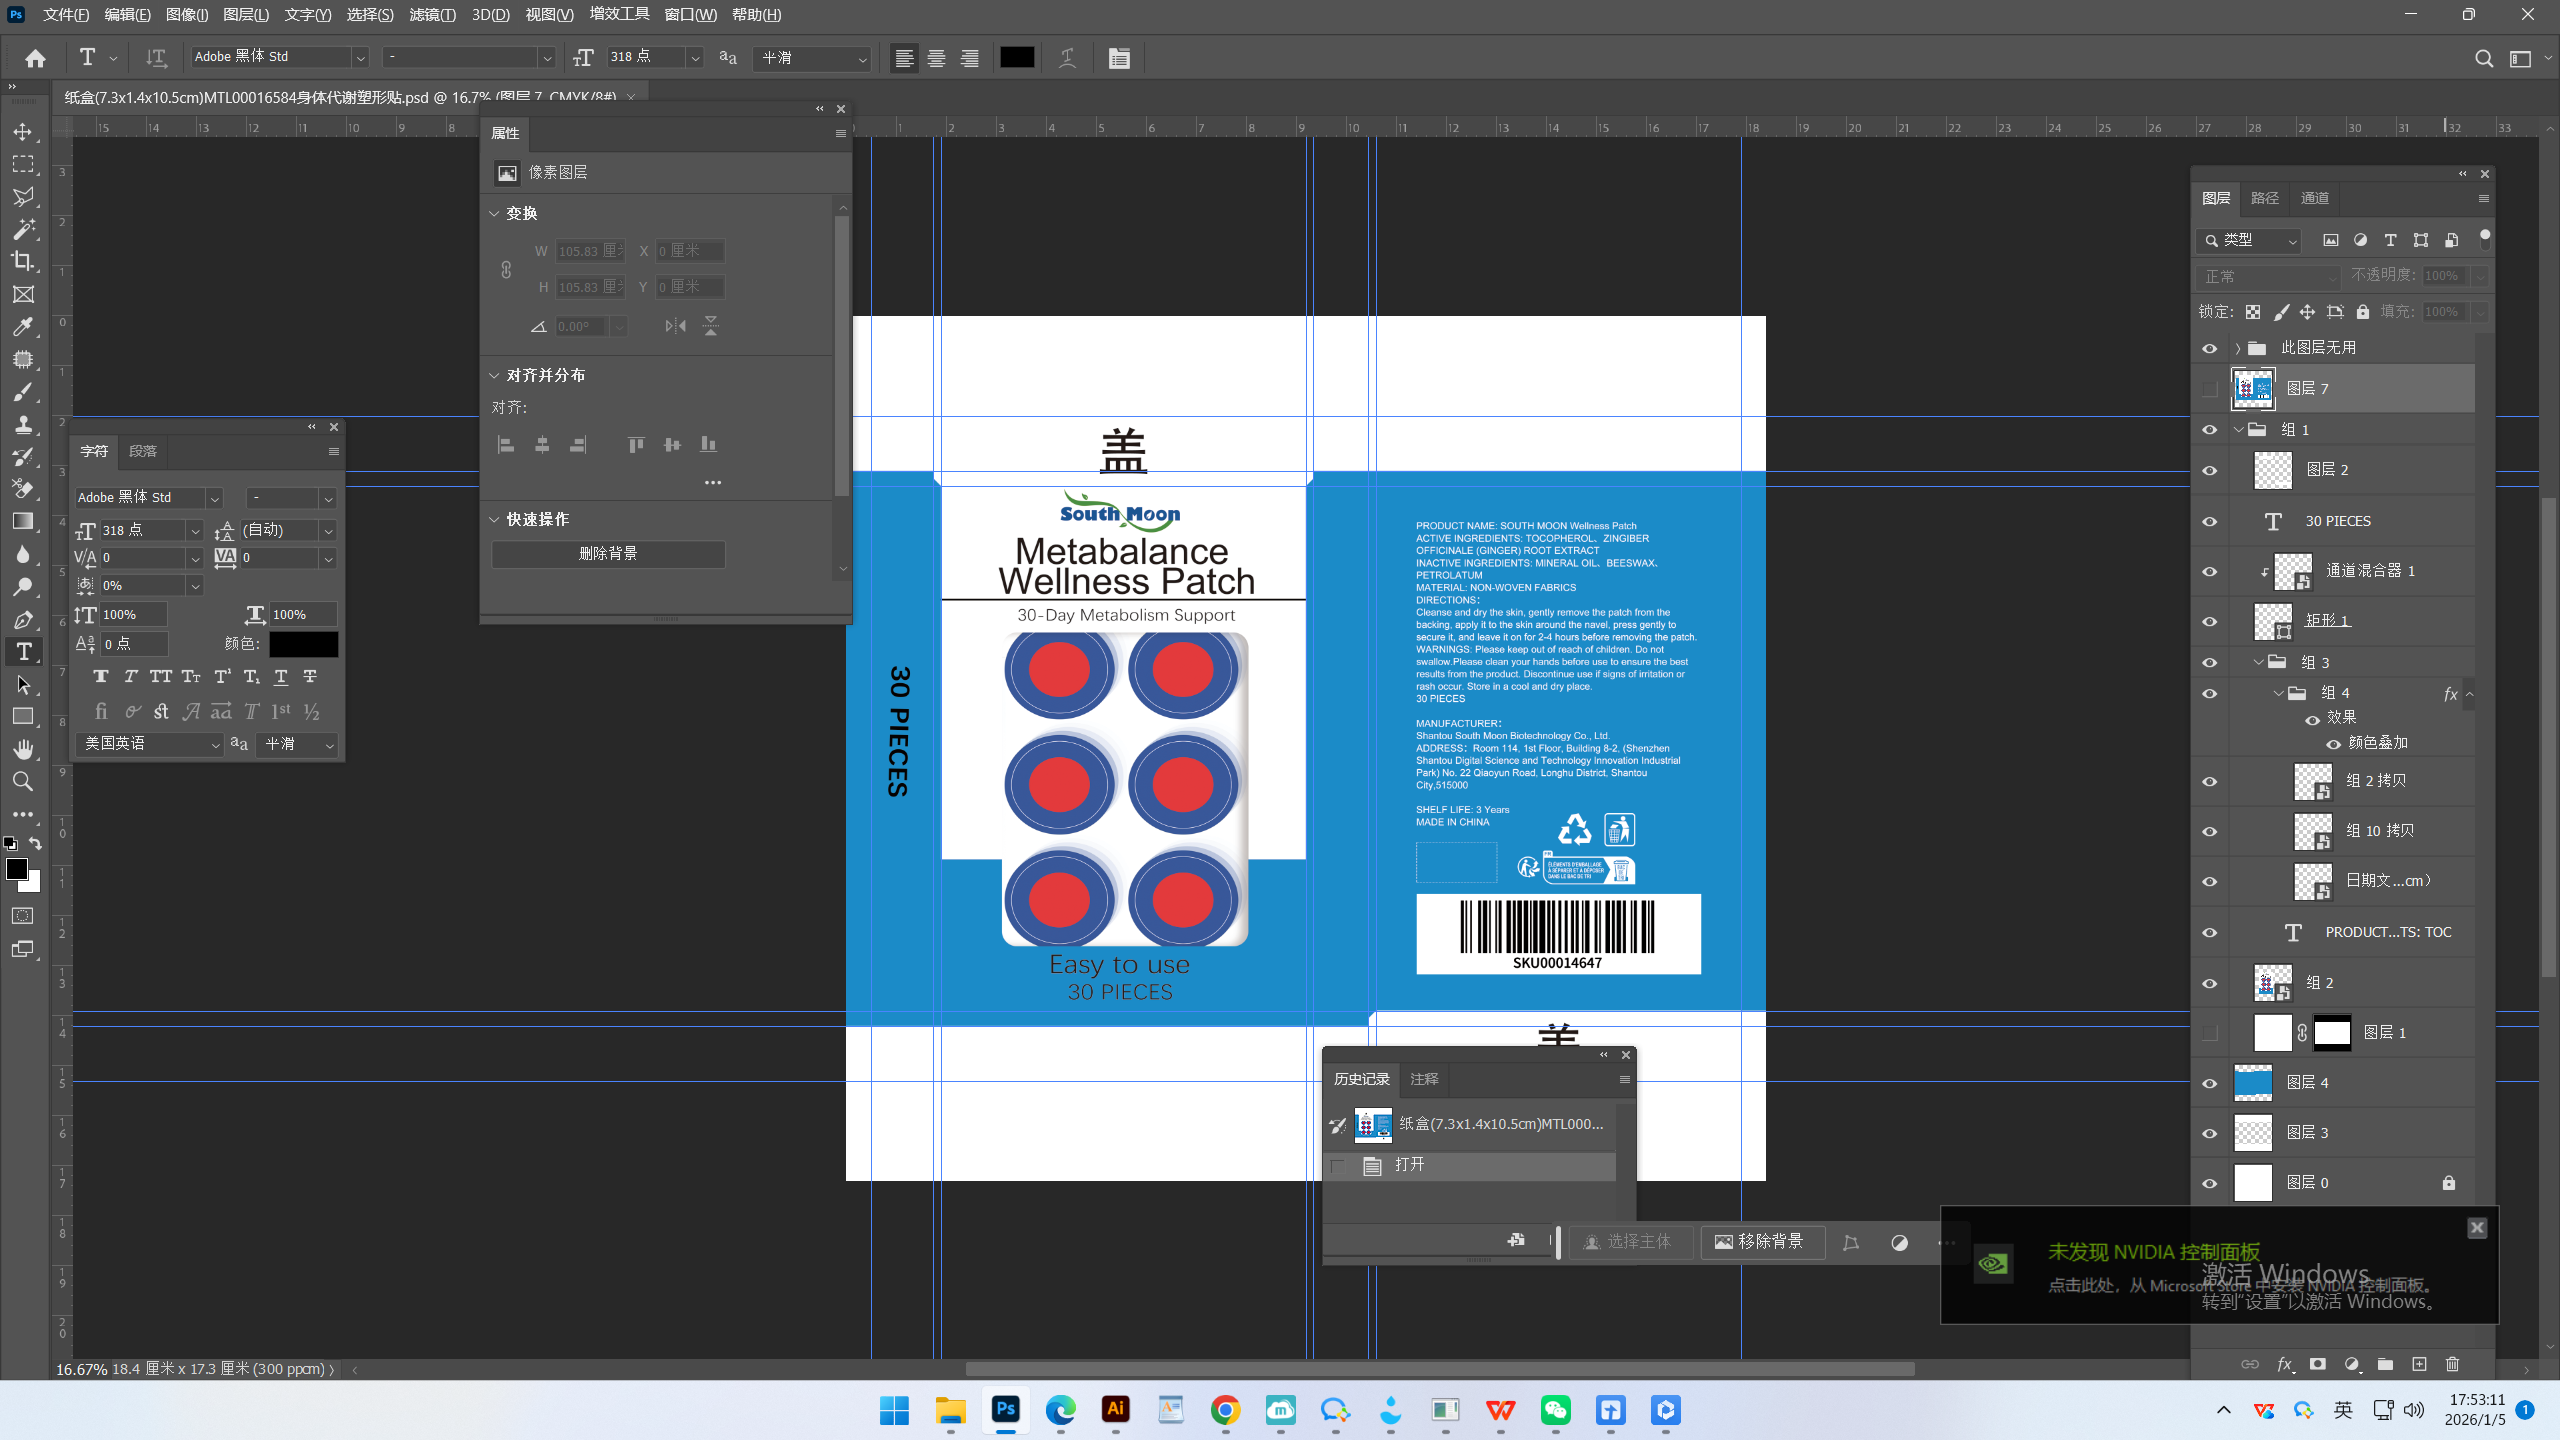
Task: Click center align text in options bar
Action: [937, 58]
